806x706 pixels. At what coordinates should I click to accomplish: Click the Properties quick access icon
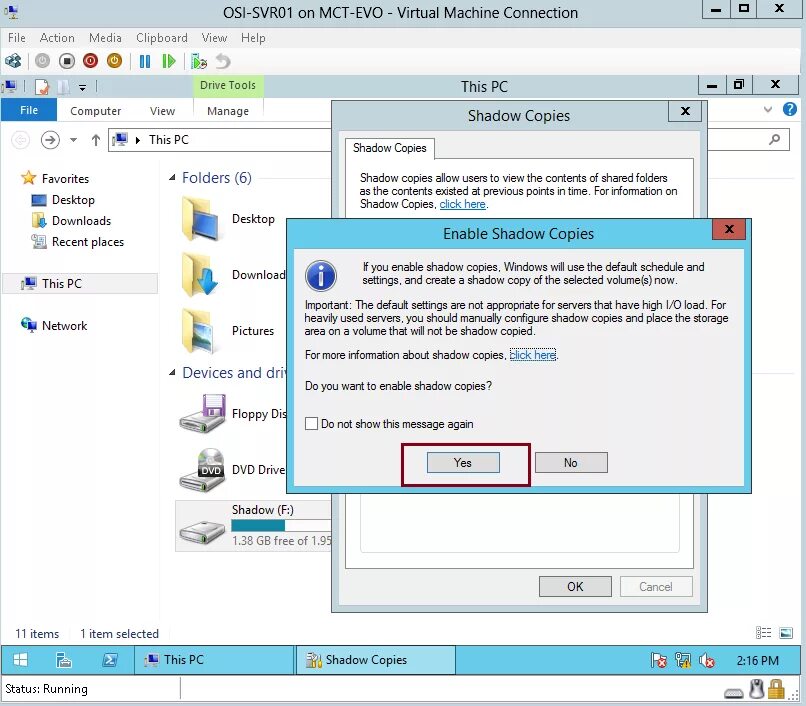[x=42, y=87]
